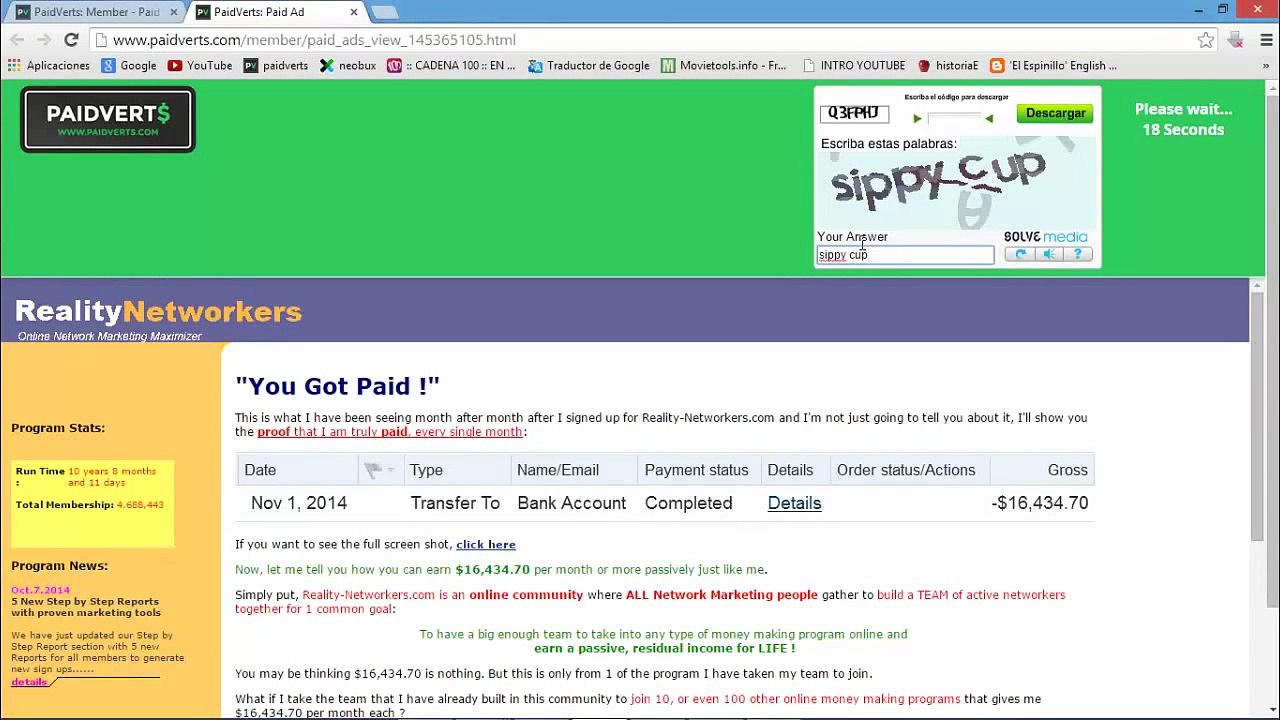Viewport: 1280px width, 720px height.
Task: Click the Solve Media logo
Action: coord(1045,237)
